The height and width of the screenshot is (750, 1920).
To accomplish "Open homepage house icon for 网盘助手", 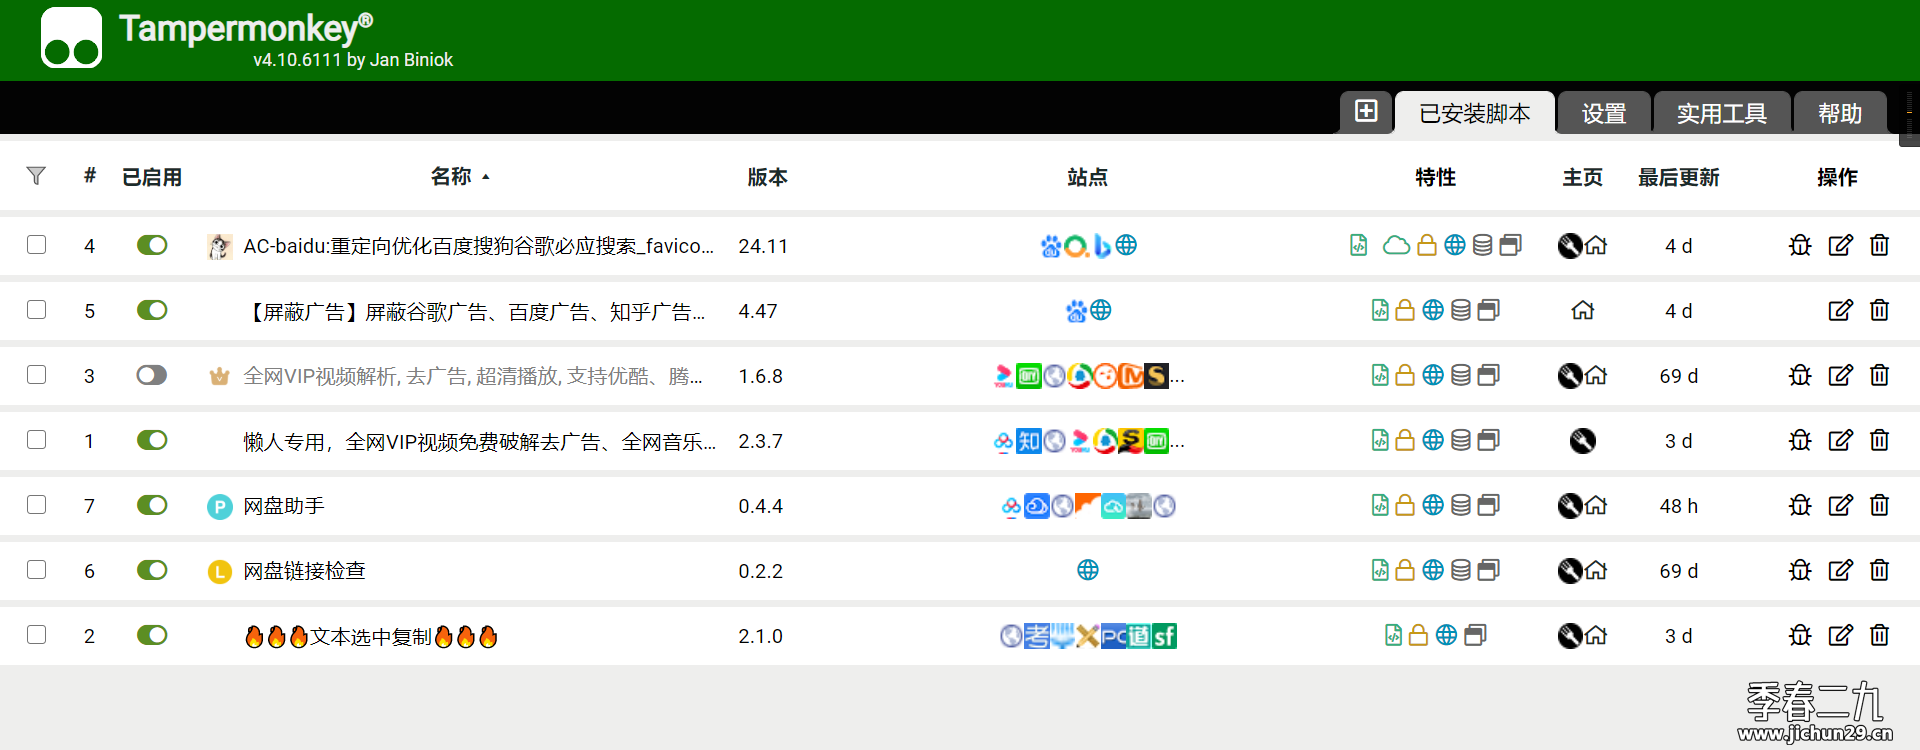I will (x=1597, y=505).
